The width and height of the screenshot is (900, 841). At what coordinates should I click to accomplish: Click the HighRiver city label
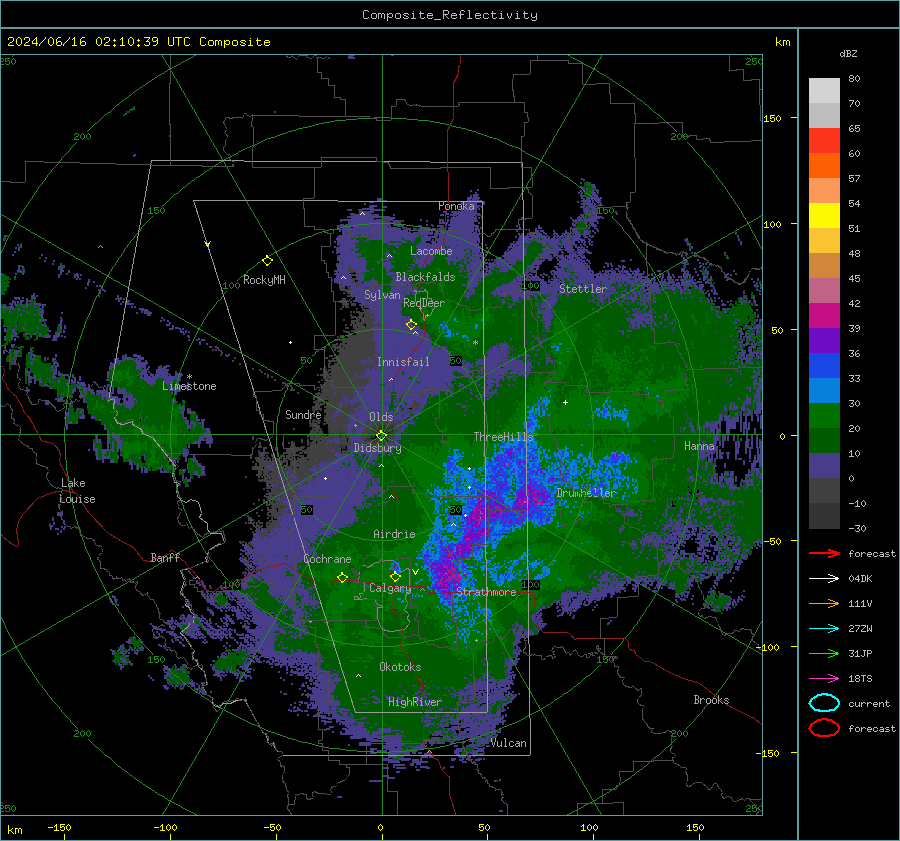pos(415,702)
